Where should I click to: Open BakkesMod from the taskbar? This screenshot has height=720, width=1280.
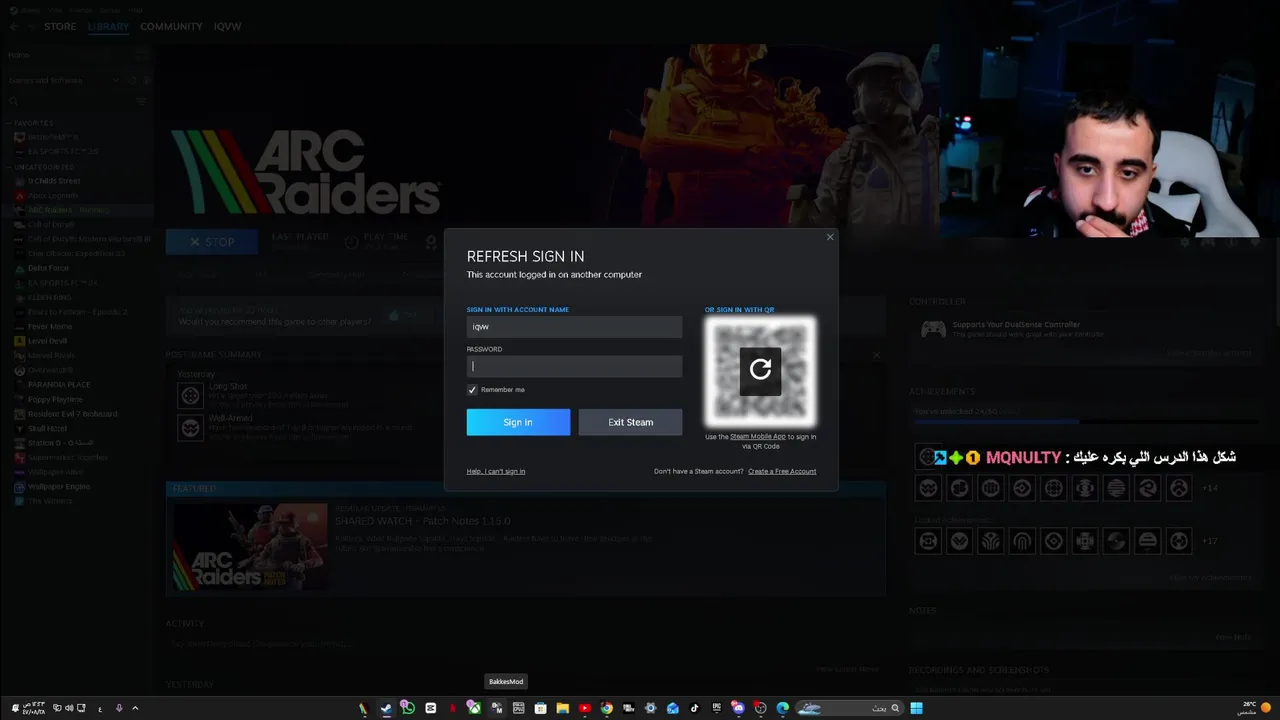[x=497, y=708]
